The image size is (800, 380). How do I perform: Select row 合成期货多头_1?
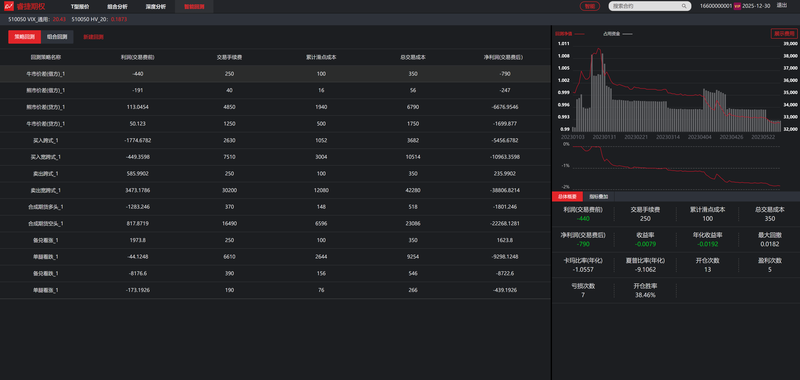tap(276, 207)
